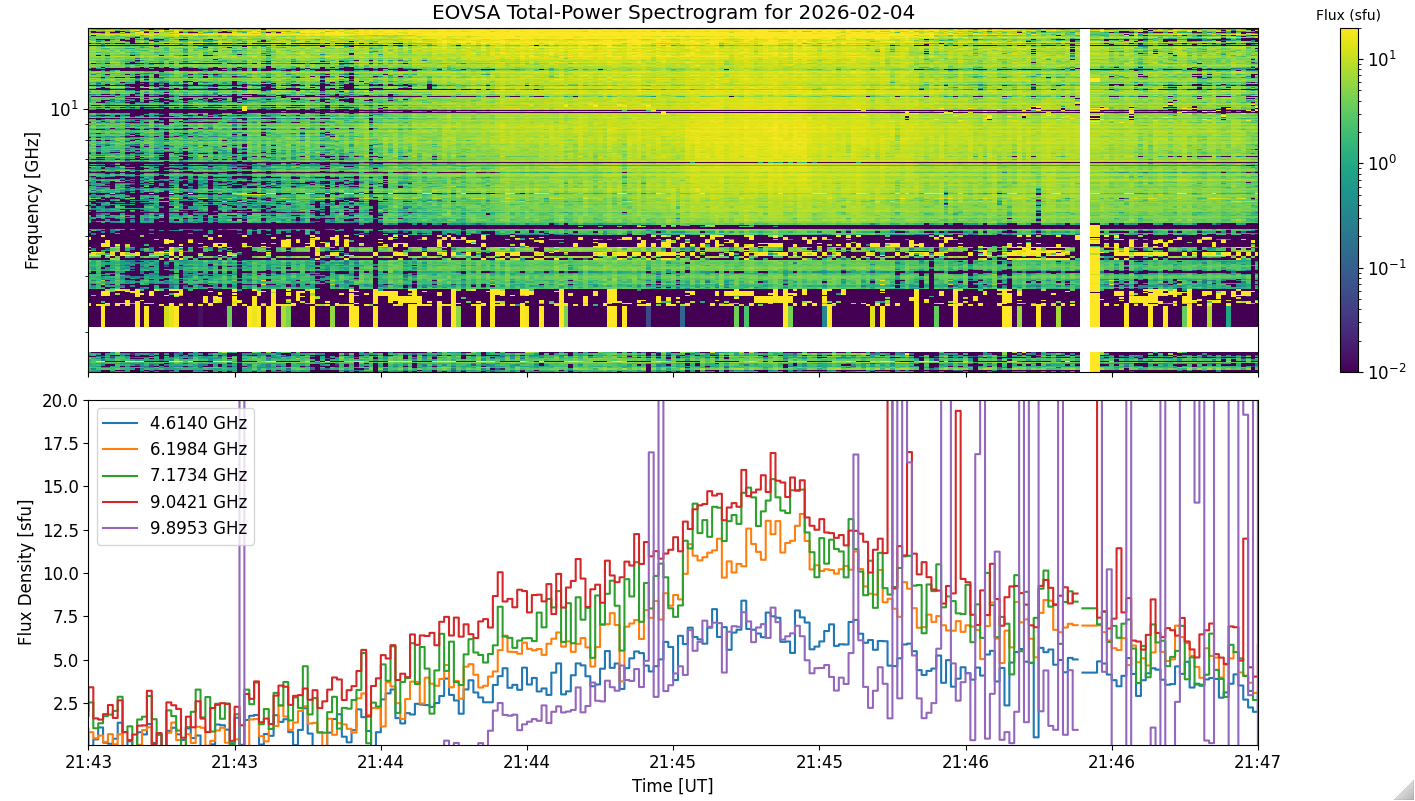
Task: Click the purple 9.8953 GHz legend line
Action: (x=119, y=528)
